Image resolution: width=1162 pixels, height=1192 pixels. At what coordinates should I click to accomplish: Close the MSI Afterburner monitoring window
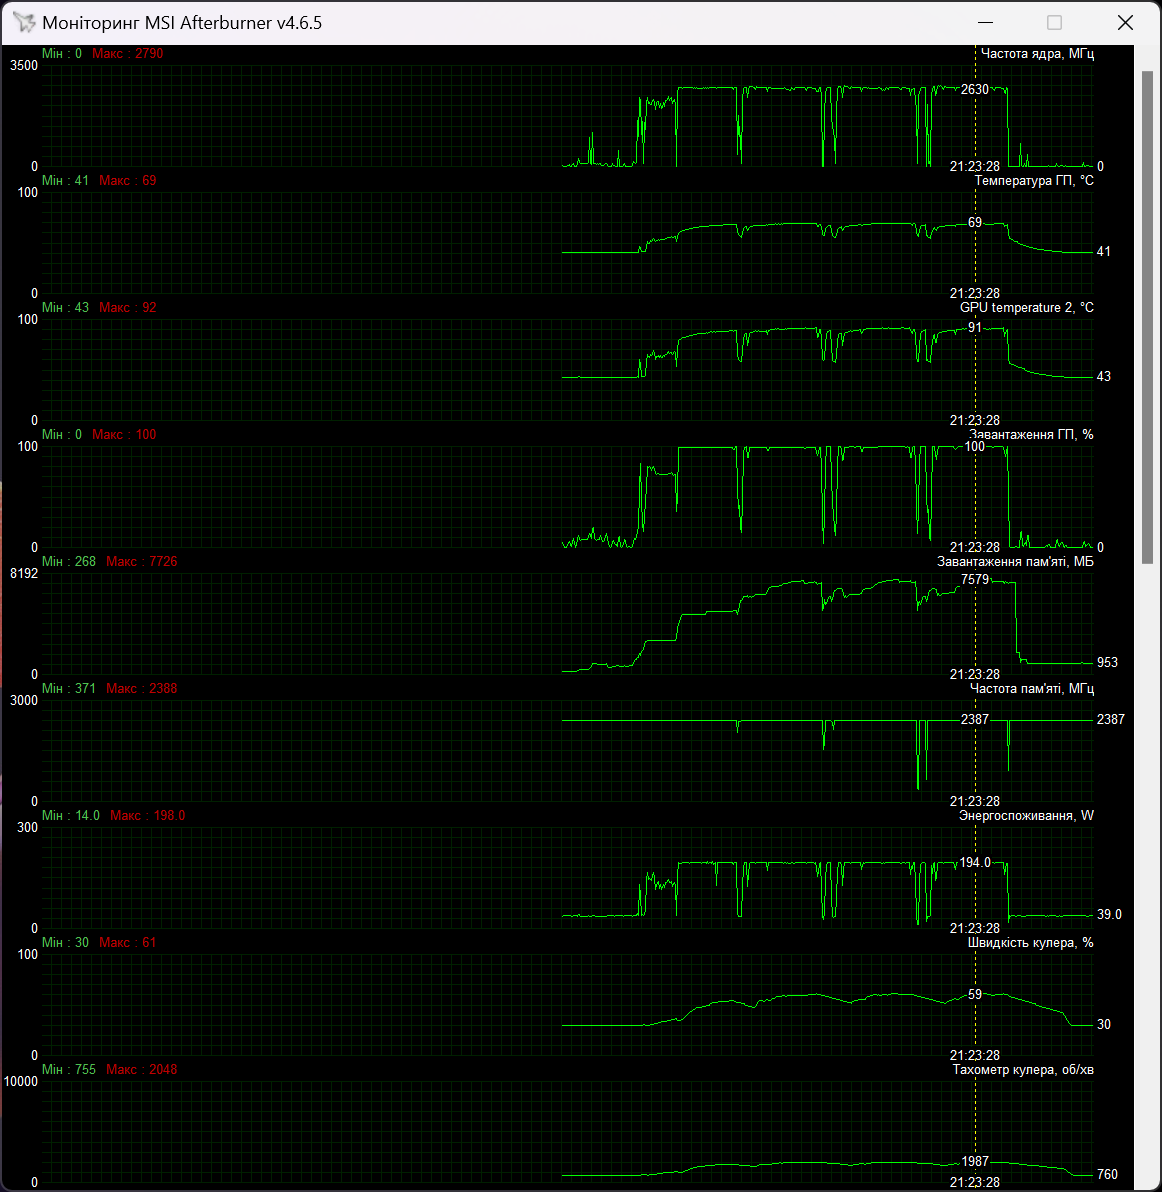[x=1126, y=23]
